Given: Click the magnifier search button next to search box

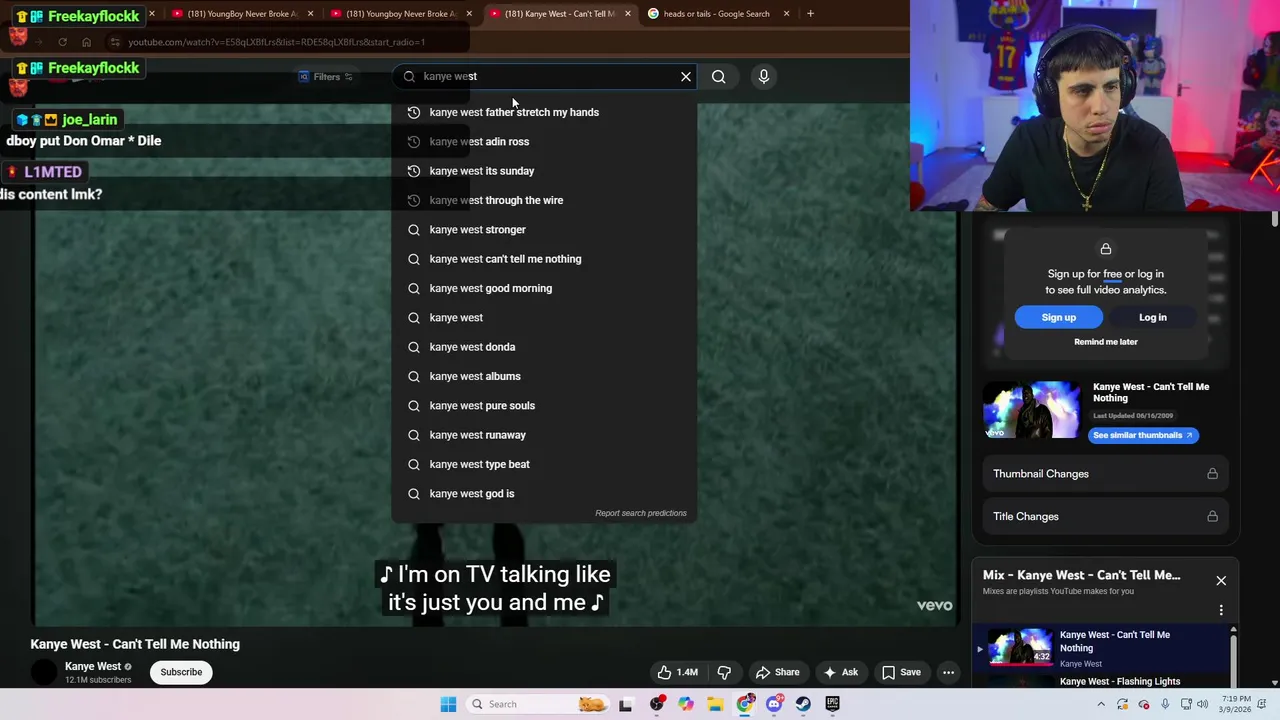Looking at the screenshot, I should click(718, 76).
